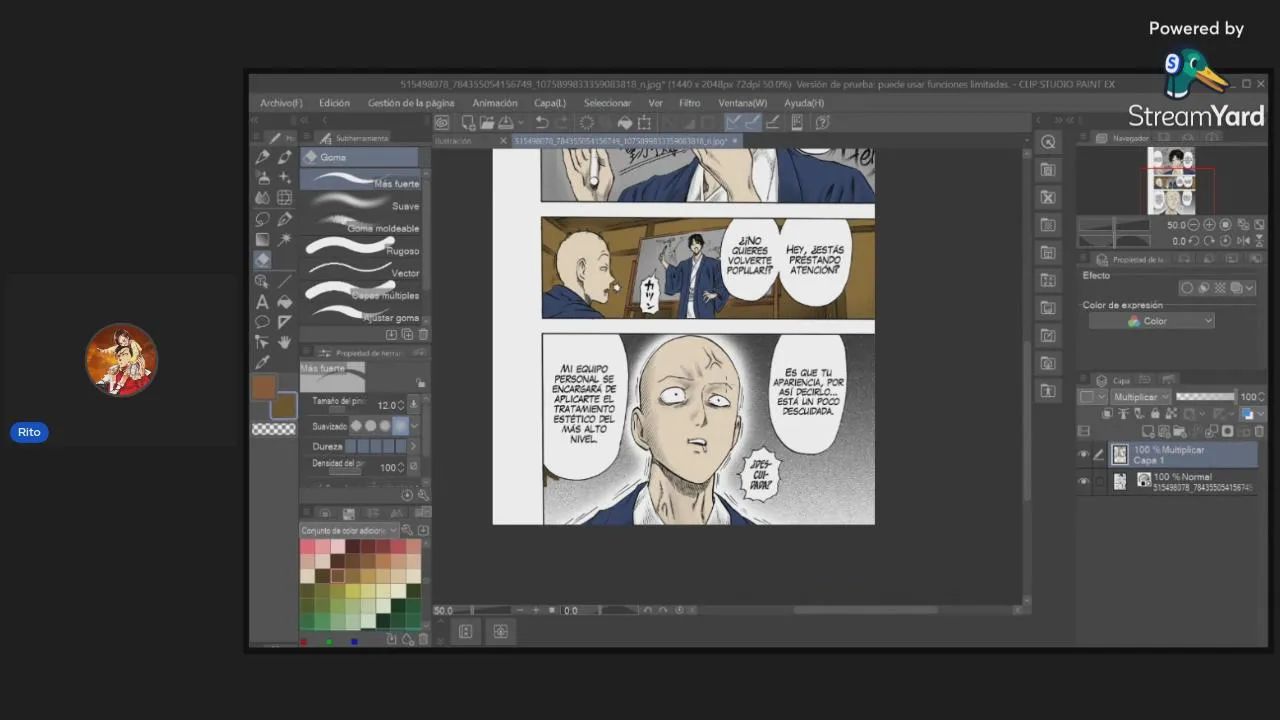The height and width of the screenshot is (720, 1280).
Task: Click the main brown foreground color swatch
Action: point(263,387)
